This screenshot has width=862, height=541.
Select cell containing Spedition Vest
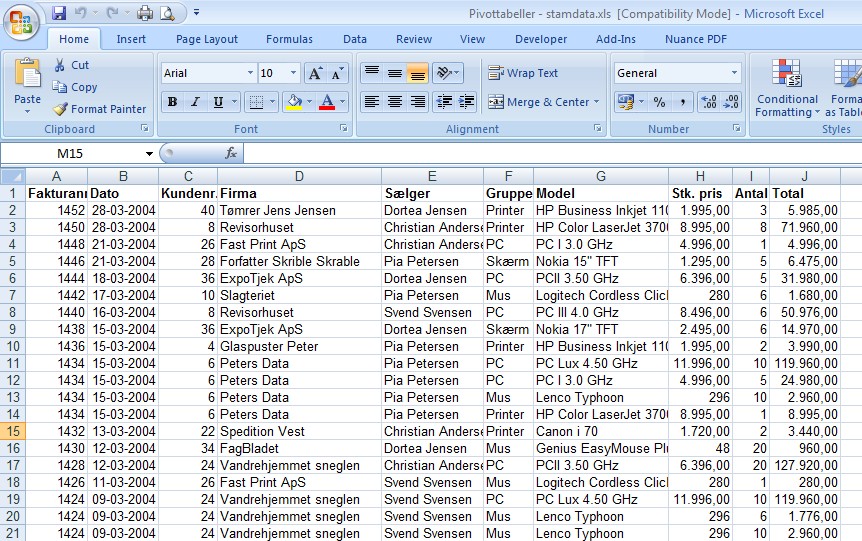pos(299,431)
